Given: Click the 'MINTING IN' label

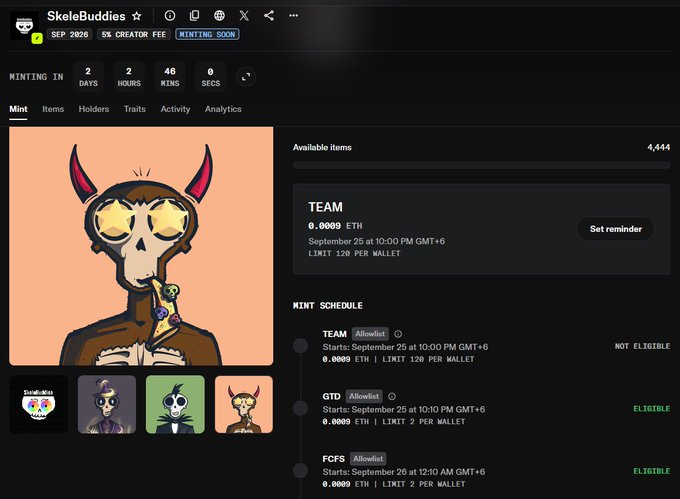Looking at the screenshot, I should click(x=36, y=77).
